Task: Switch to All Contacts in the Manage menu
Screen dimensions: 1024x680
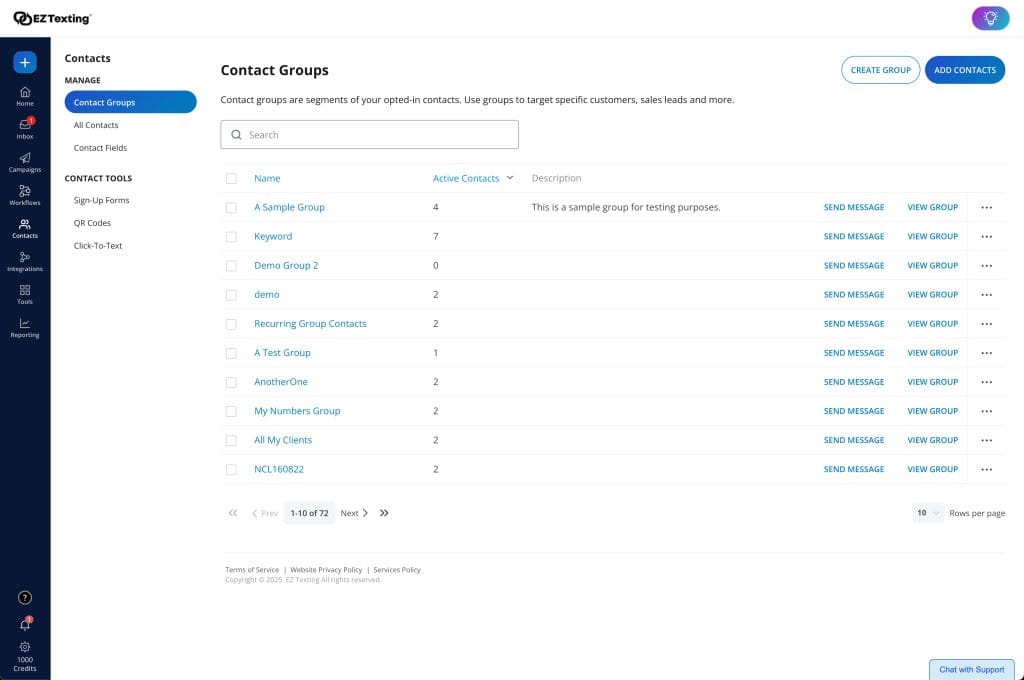Action: click(x=96, y=124)
